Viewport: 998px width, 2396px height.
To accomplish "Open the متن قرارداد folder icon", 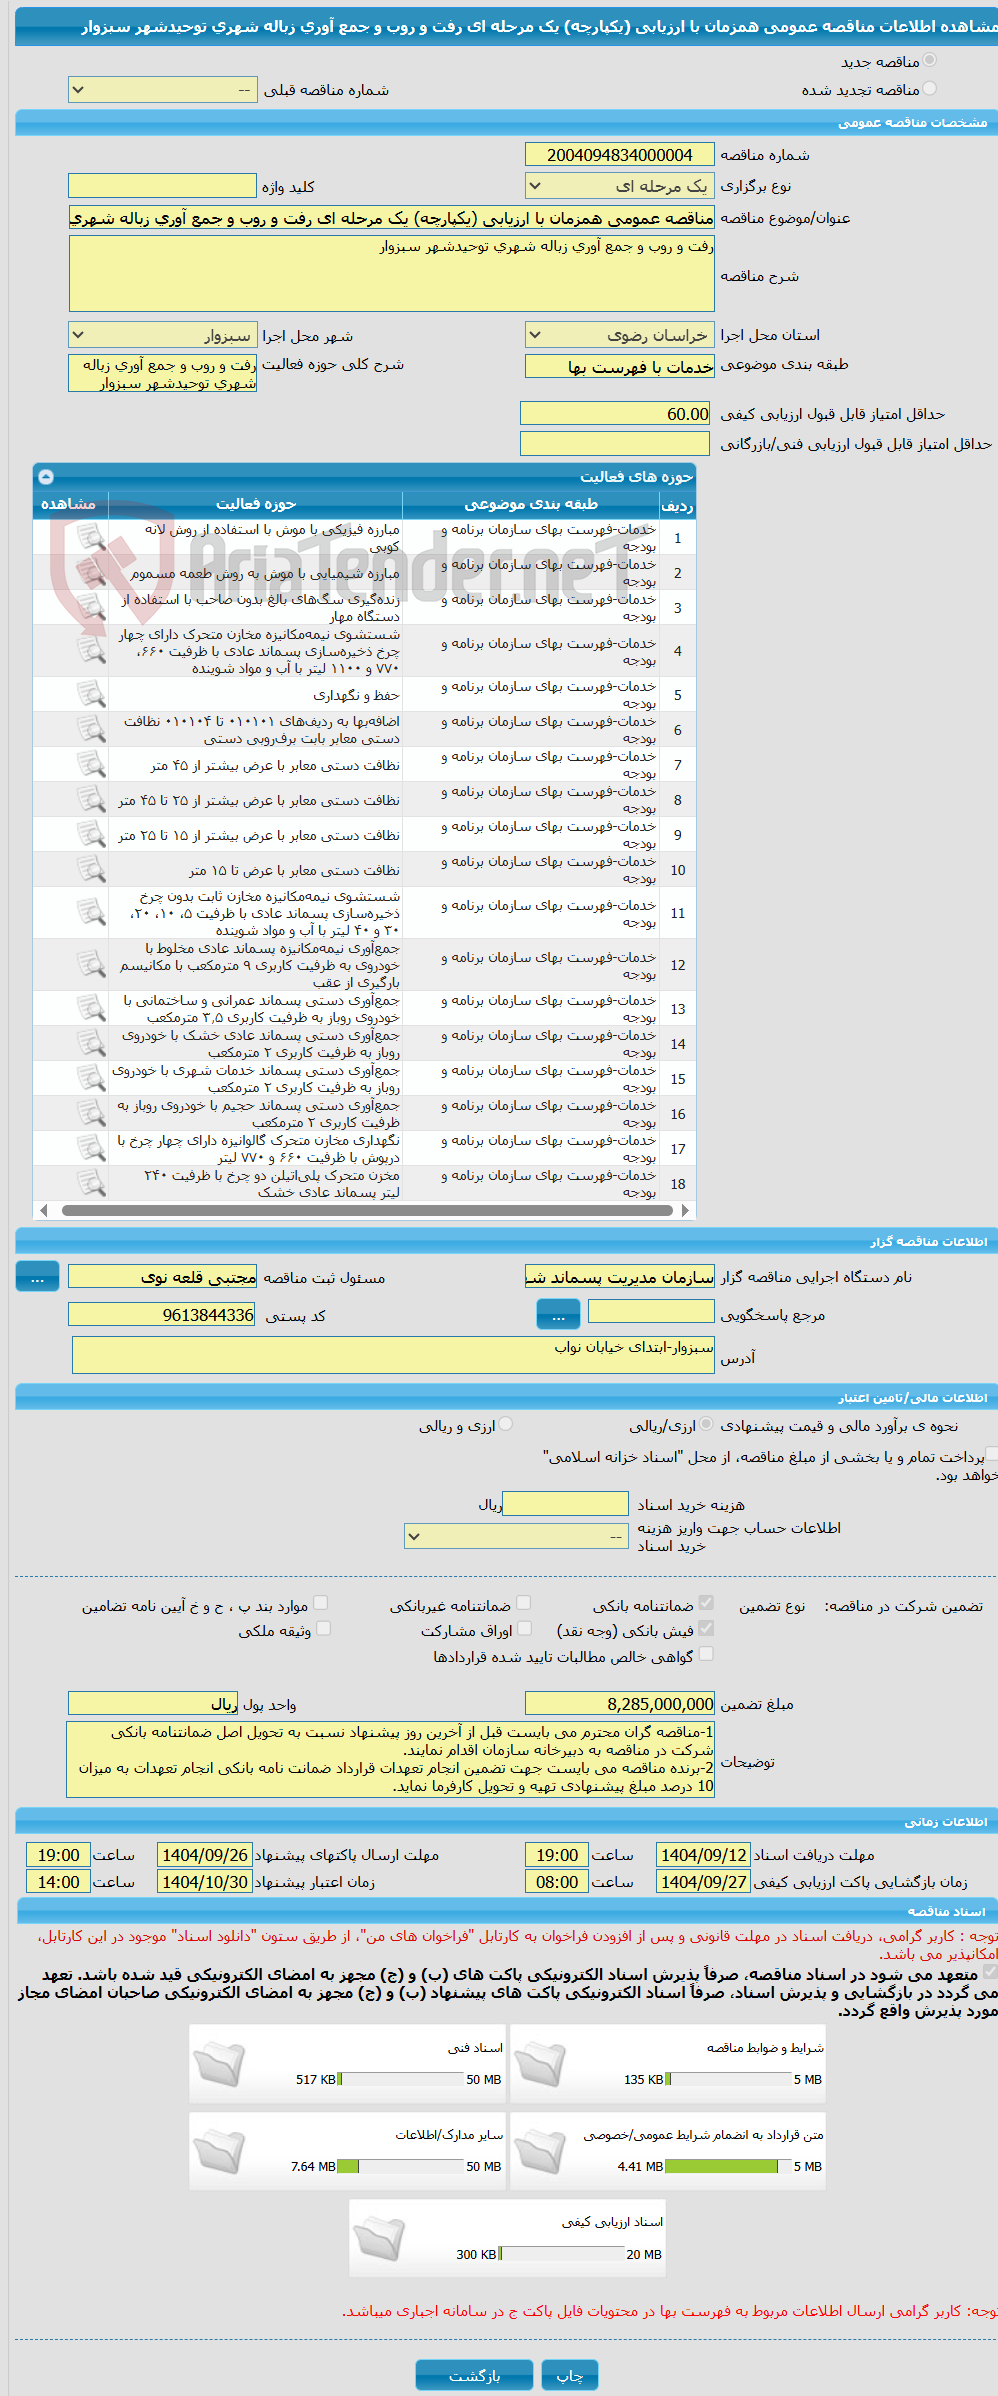I will 540,2152.
